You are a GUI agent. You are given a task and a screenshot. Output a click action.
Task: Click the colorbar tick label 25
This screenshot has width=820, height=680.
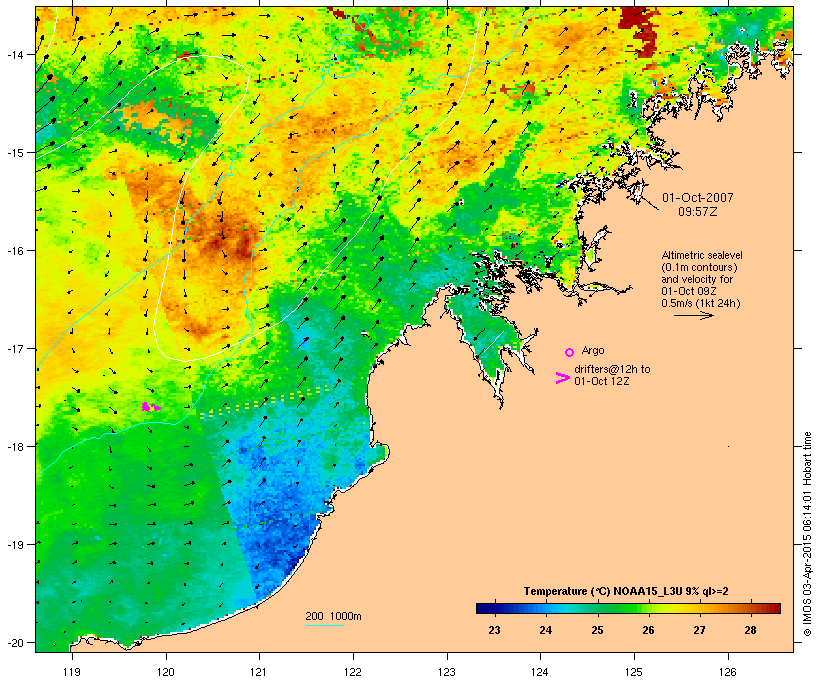[x=597, y=630]
